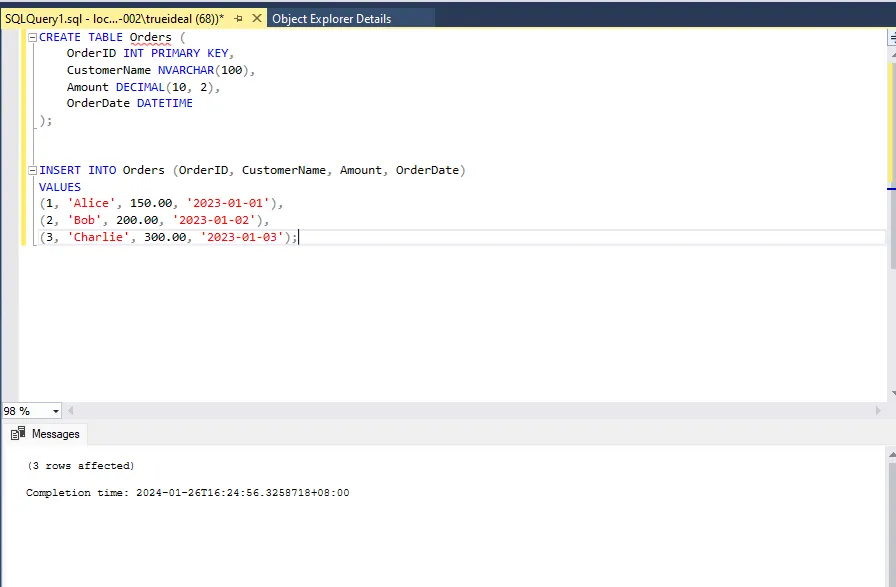Click the horizontal scrollbar right arrow
Viewport: 896px width, 587px height.
point(878,411)
